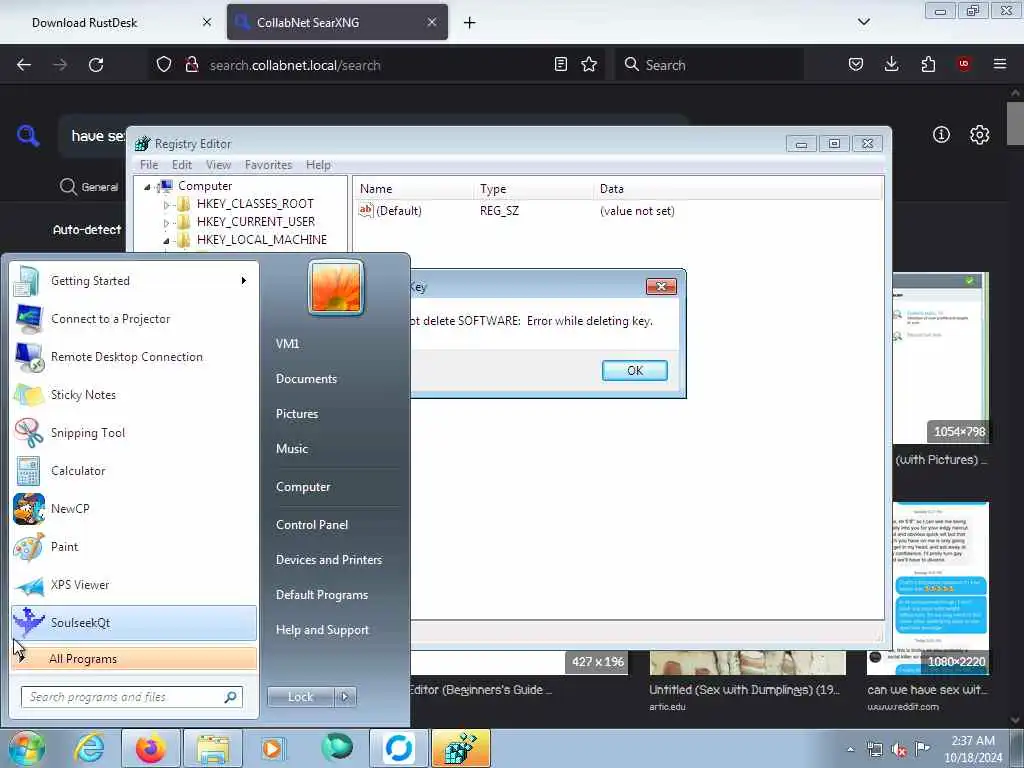The height and width of the screenshot is (768, 1024).
Task: Click the Save to Pocket icon
Action: click(x=856, y=64)
